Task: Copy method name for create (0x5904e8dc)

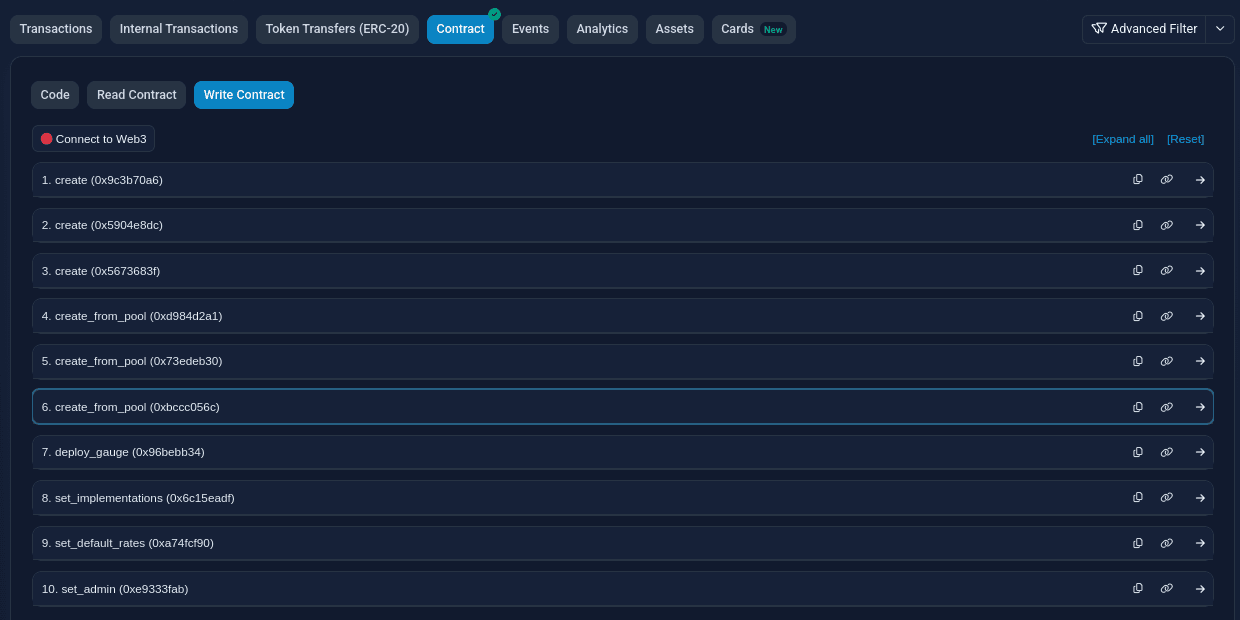Action: pyautogui.click(x=1138, y=225)
